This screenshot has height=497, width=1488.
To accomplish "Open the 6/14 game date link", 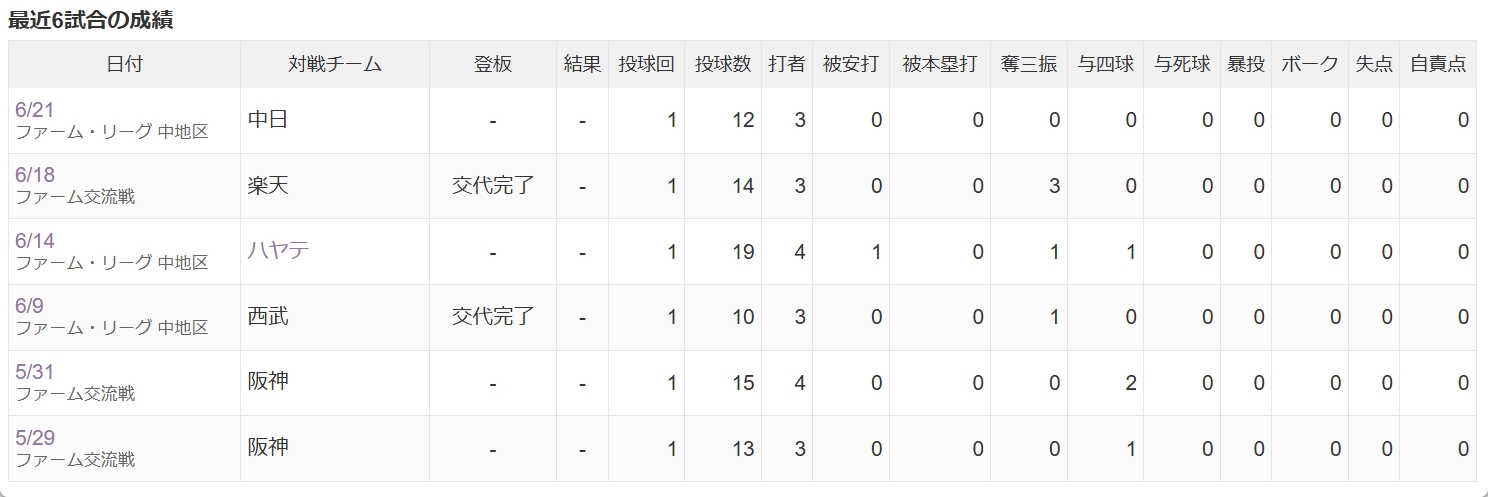I will pos(35,241).
